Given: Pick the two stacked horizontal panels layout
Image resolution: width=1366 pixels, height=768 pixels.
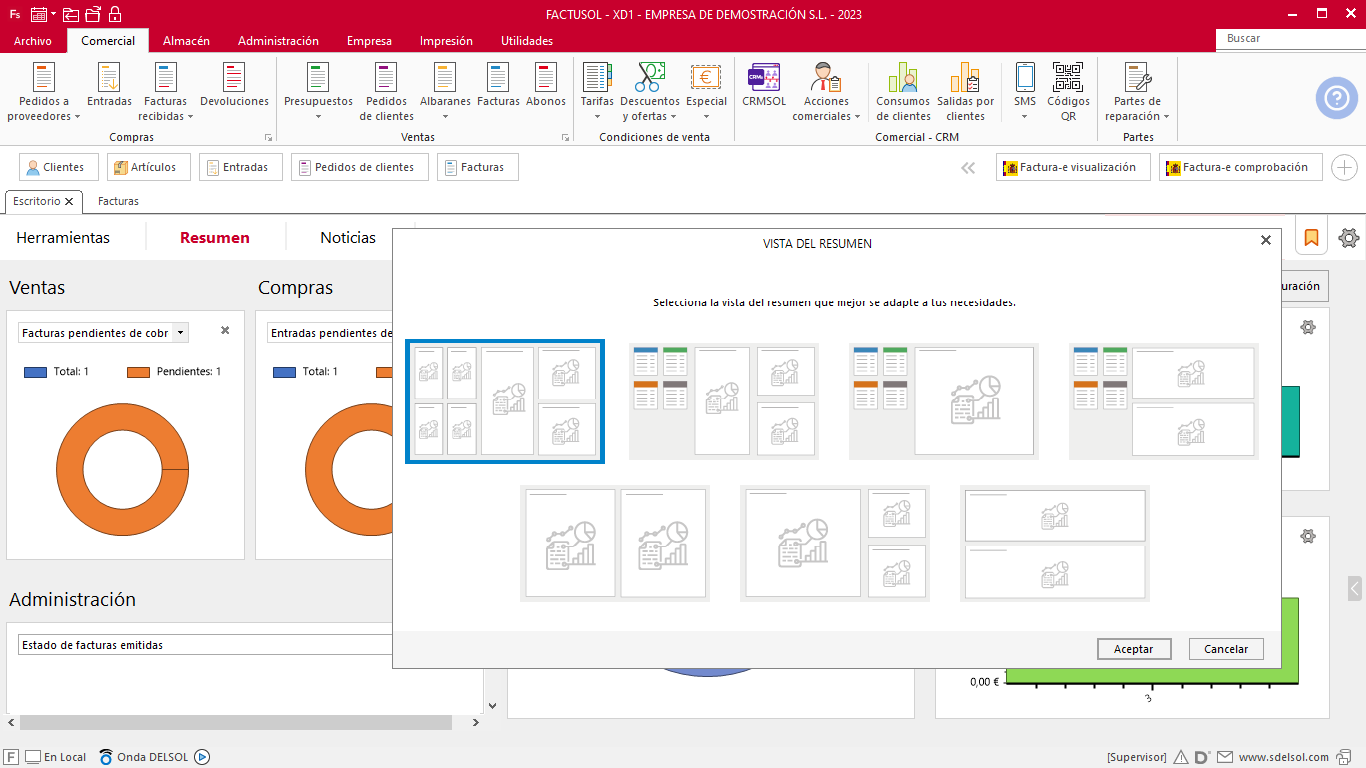Looking at the screenshot, I should pos(1054,543).
